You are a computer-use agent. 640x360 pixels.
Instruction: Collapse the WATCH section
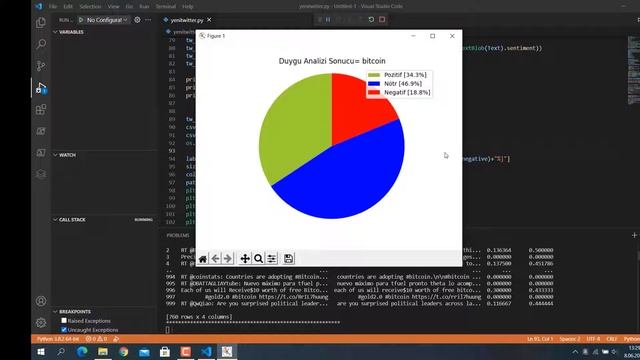point(56,155)
